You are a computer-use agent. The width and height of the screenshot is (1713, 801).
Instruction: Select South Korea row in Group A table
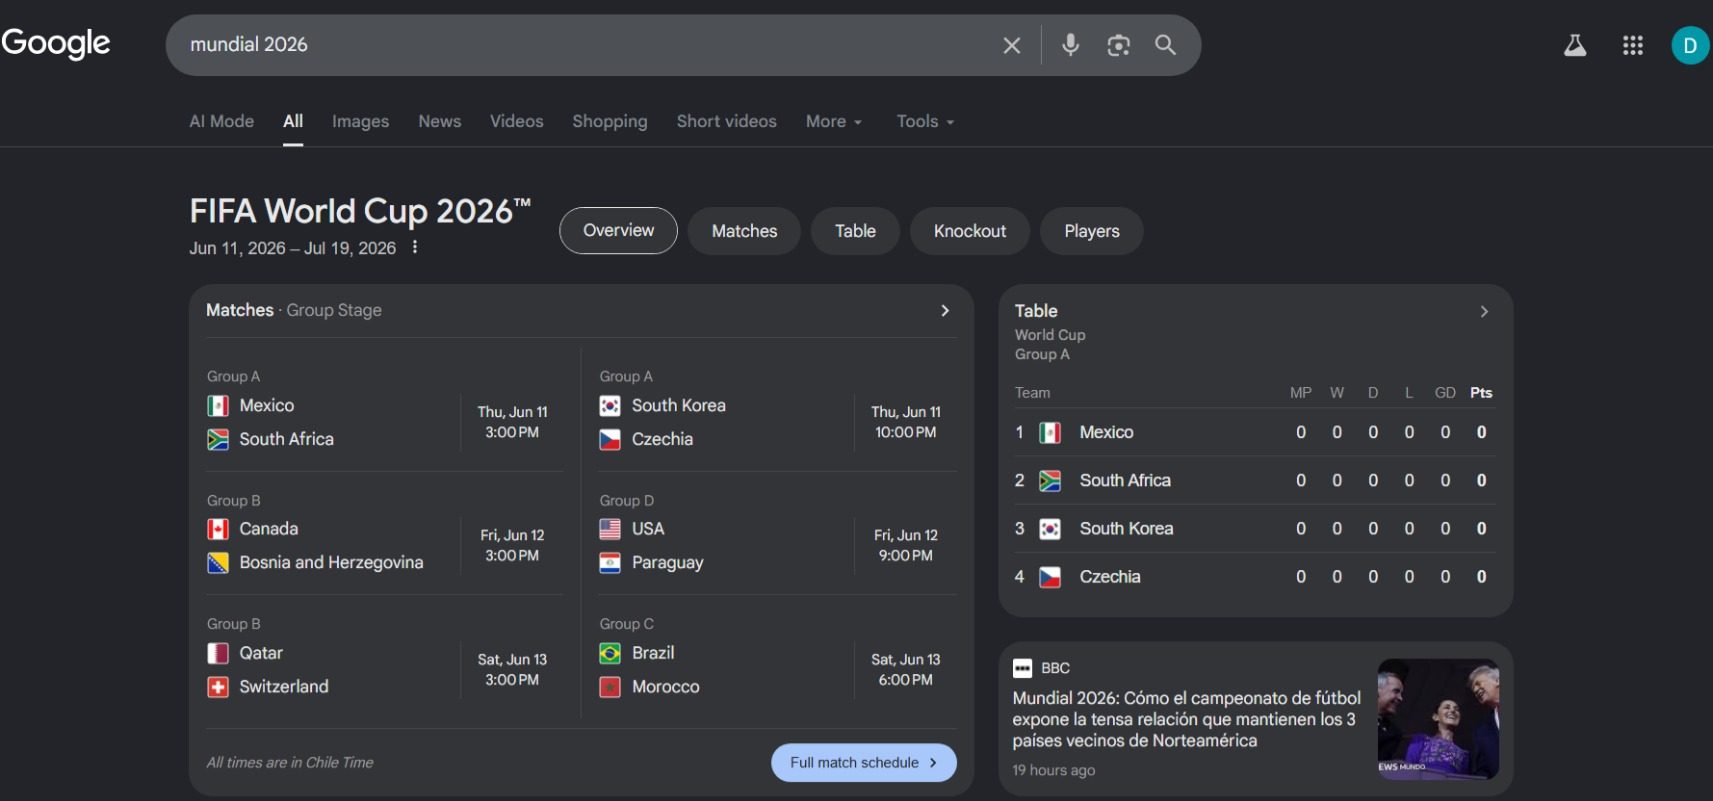pos(1255,528)
